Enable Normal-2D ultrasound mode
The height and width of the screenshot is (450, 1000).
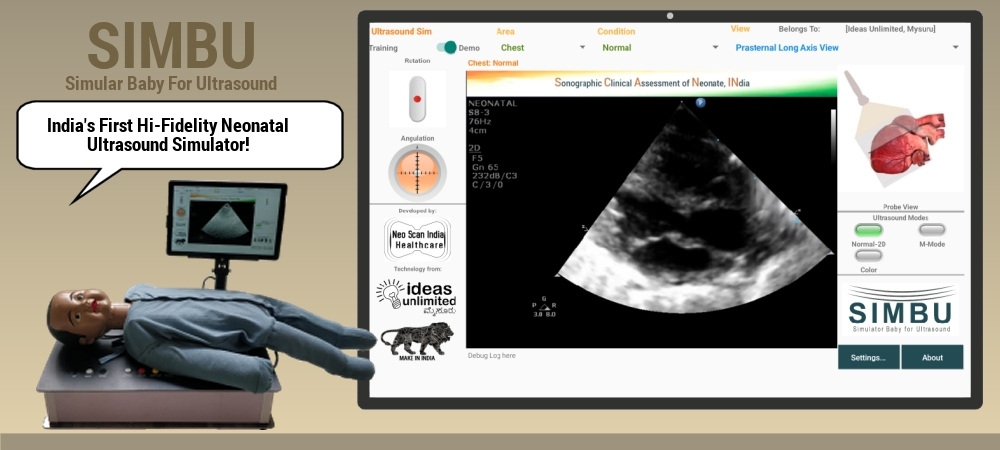pos(868,230)
